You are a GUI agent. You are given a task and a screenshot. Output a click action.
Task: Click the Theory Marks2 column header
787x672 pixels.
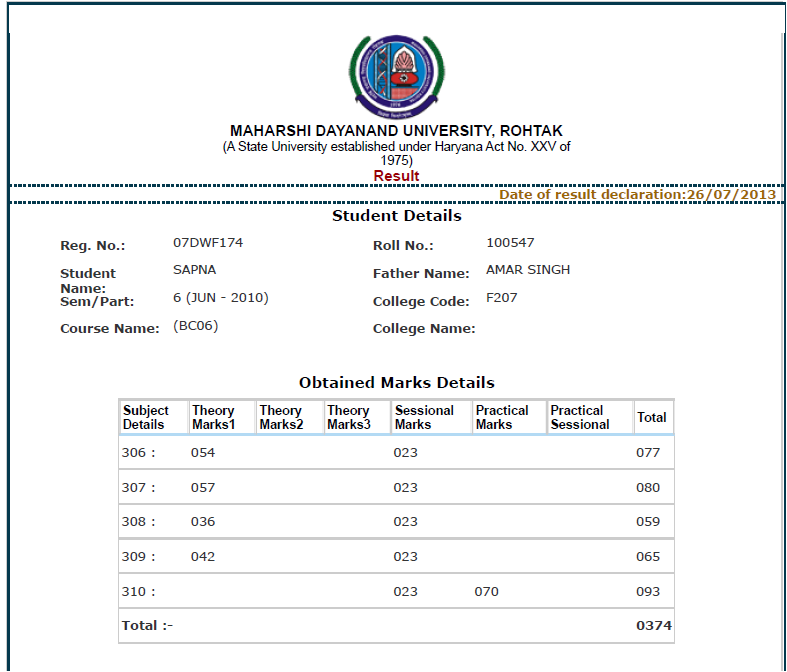(289, 417)
